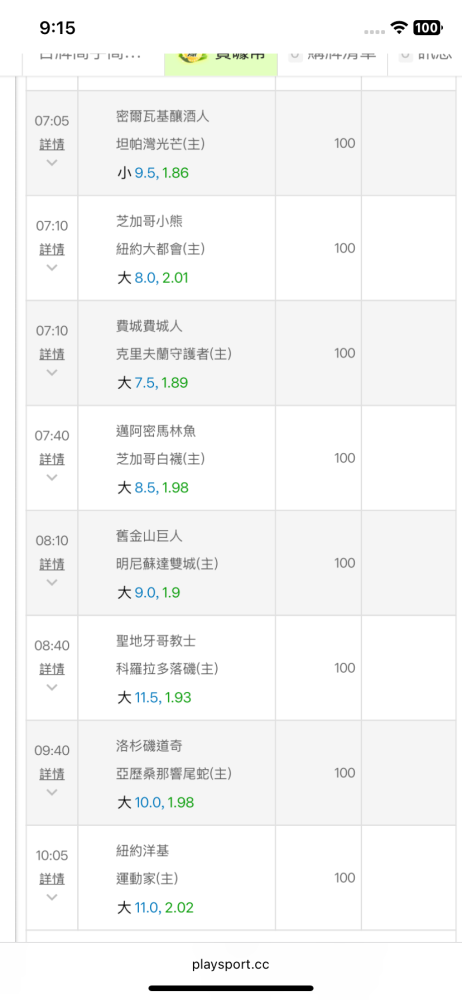The image size is (462, 1000).
Task: Tap the 9:15 clock in status bar
Action: pyautogui.click(x=57, y=27)
